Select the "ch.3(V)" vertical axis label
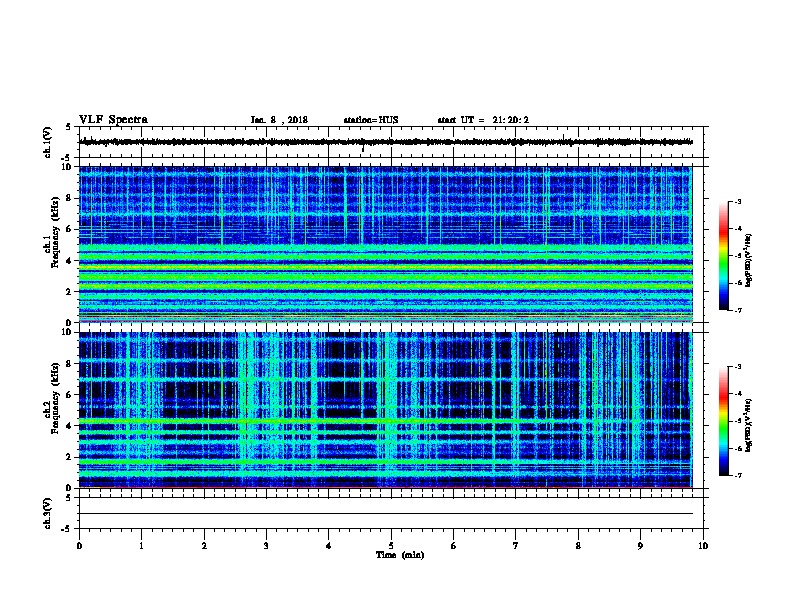 [x=48, y=513]
